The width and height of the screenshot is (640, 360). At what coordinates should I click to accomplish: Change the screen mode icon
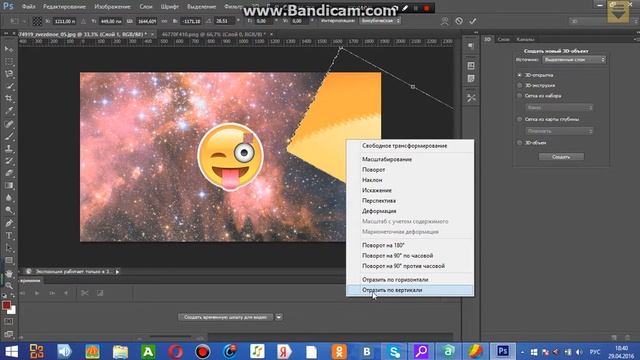coord(9,335)
